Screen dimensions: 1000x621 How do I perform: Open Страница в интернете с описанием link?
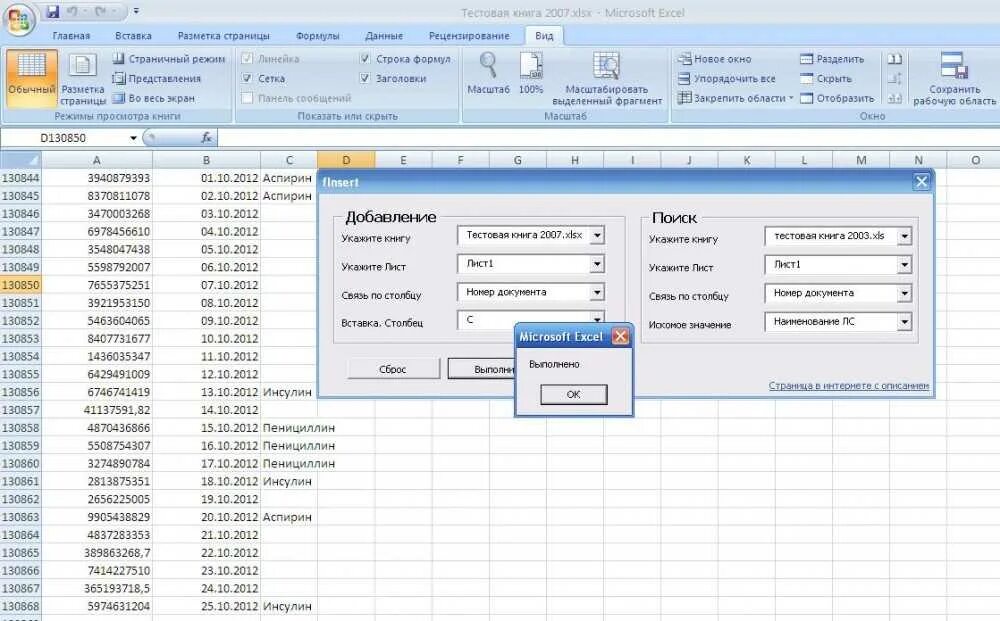(848, 386)
